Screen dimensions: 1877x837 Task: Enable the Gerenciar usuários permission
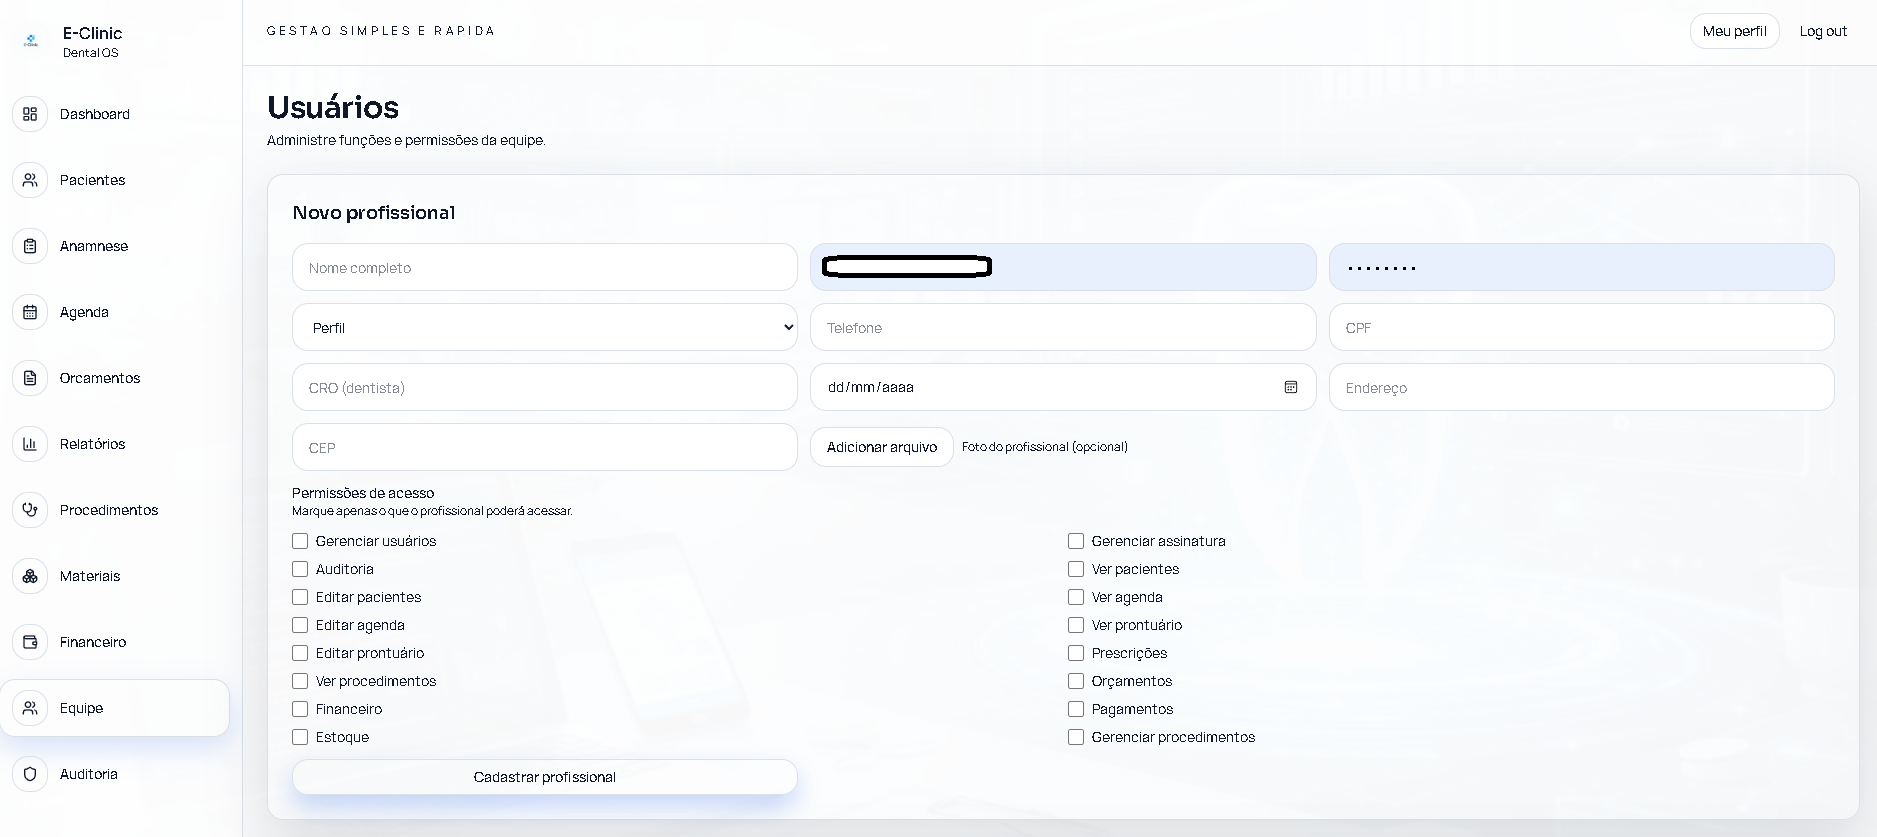(x=300, y=541)
